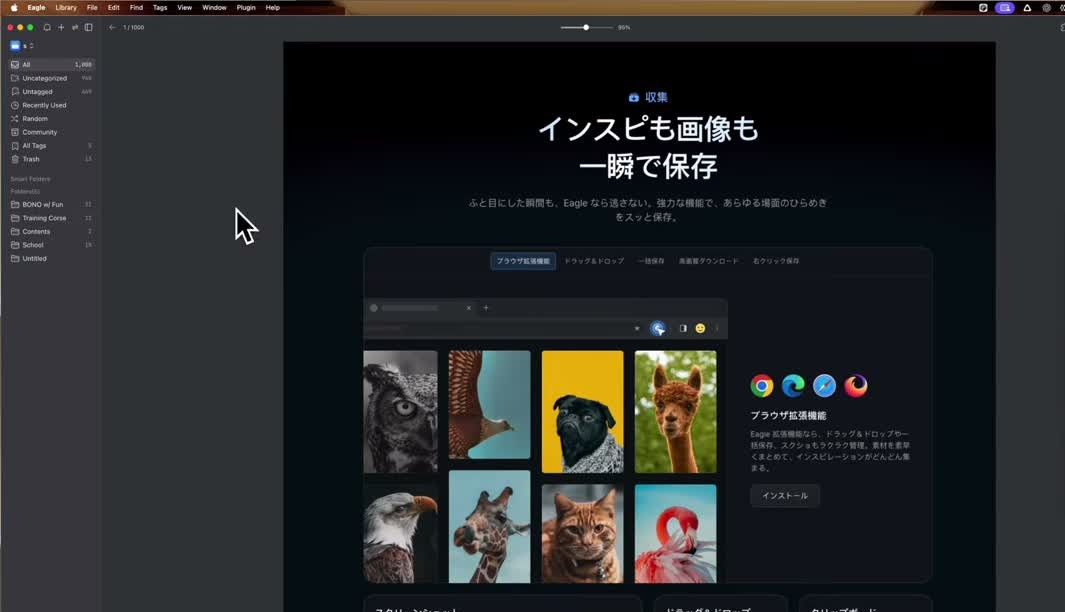Toggle the sidebar panel layout icon

pyautogui.click(x=88, y=27)
